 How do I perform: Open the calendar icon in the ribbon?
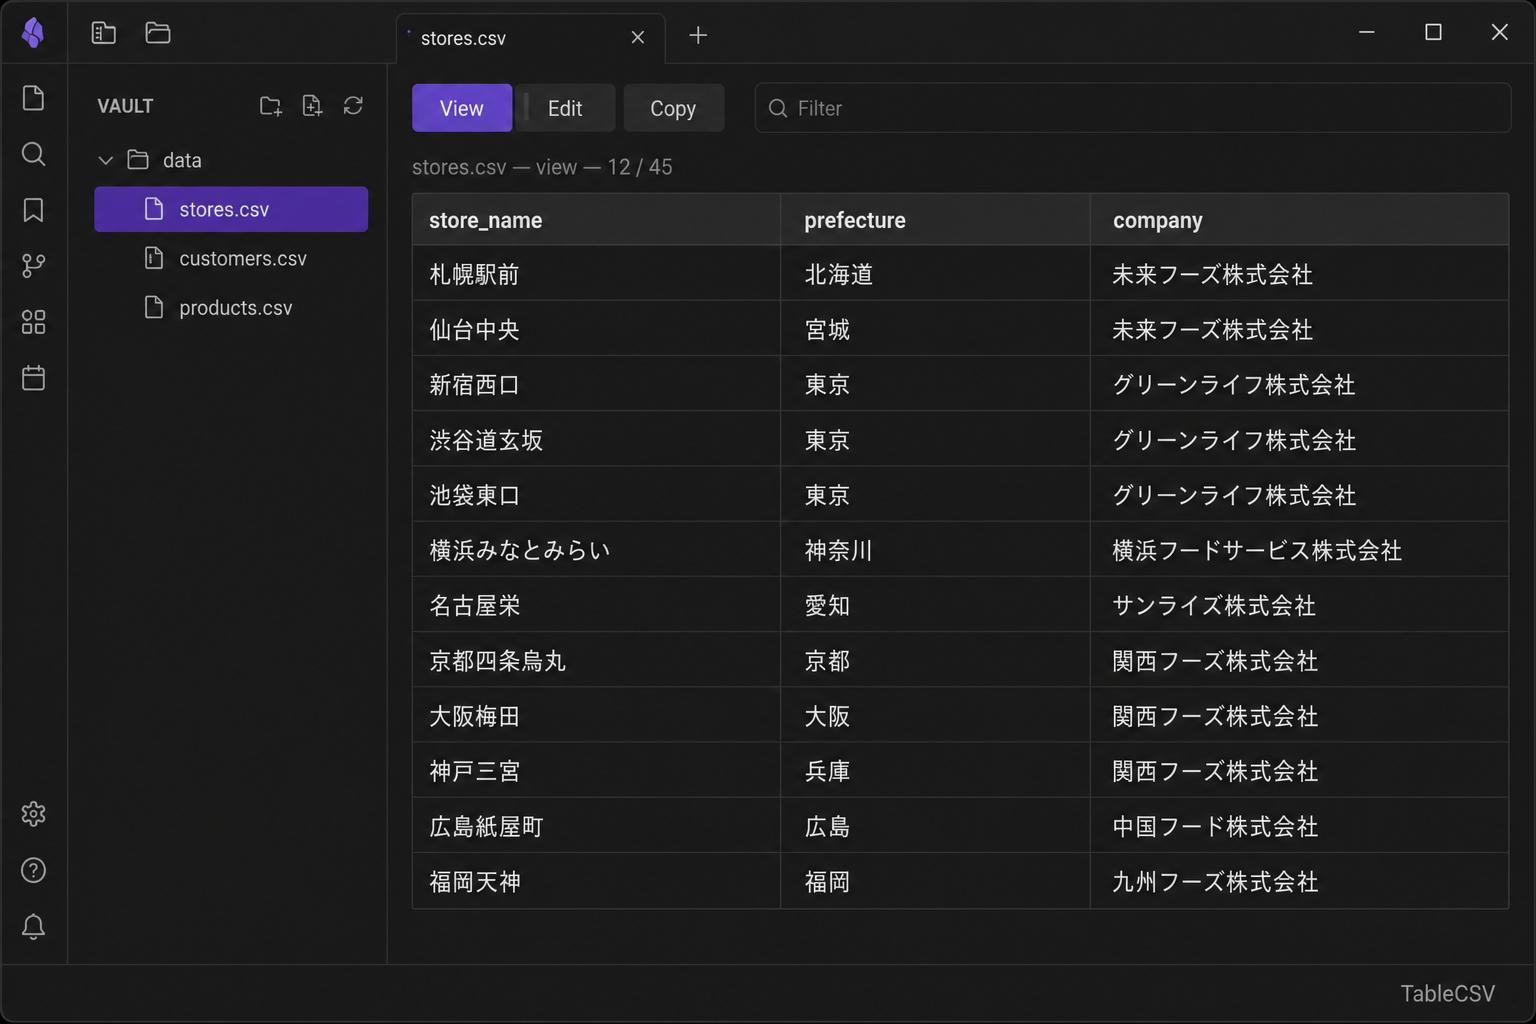33,378
